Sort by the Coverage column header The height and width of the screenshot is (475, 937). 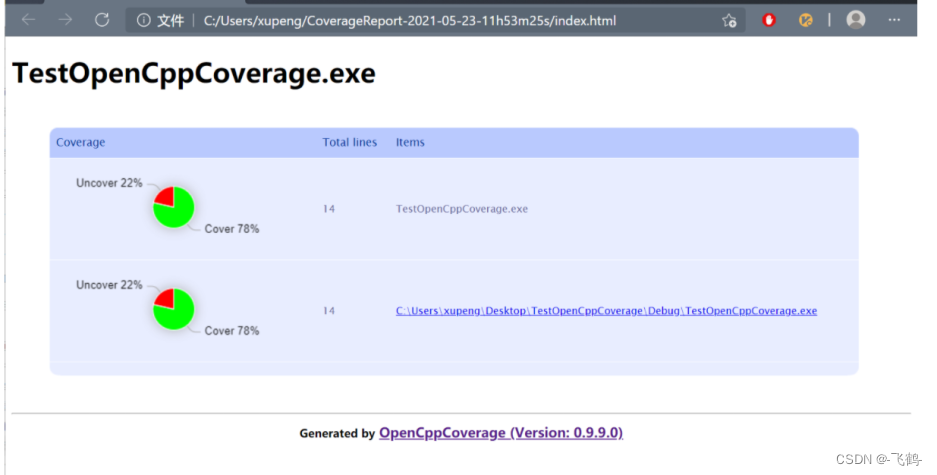81,142
